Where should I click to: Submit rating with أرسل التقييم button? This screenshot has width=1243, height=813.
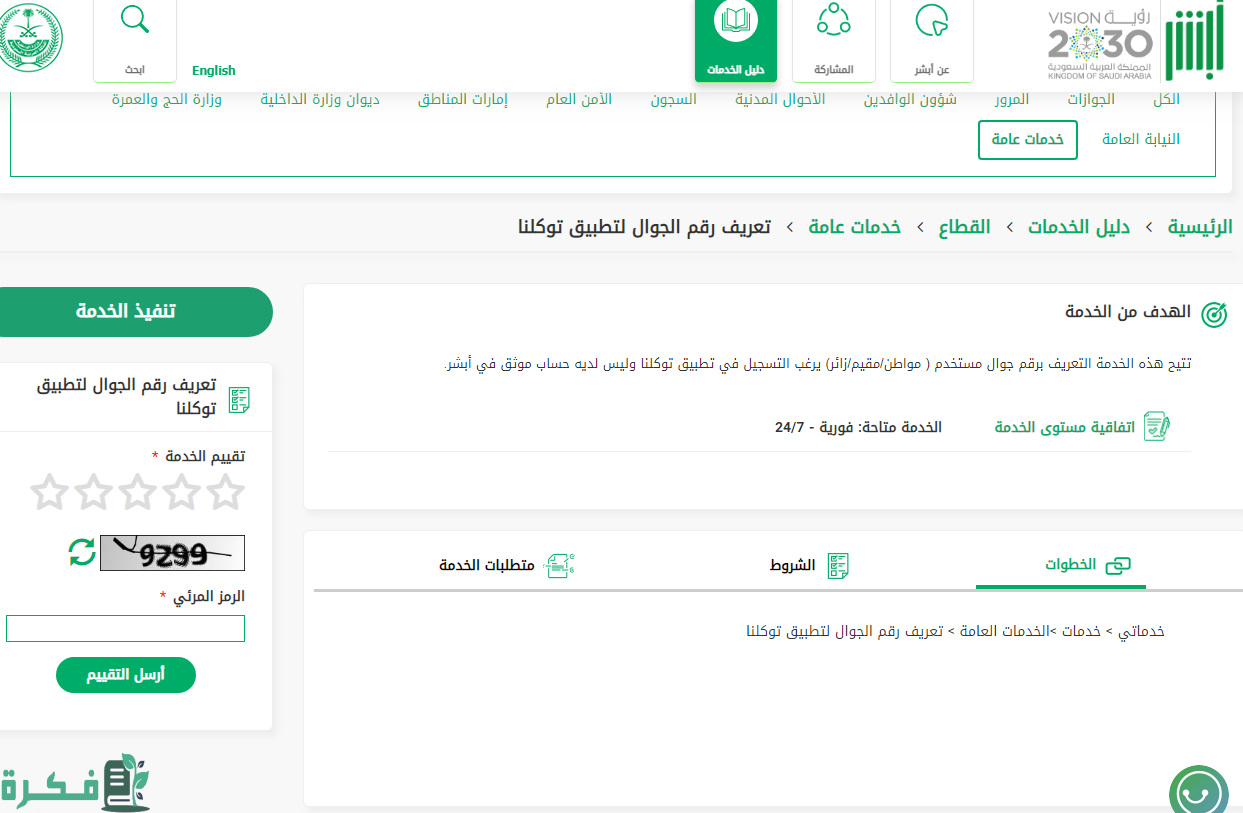click(126, 675)
